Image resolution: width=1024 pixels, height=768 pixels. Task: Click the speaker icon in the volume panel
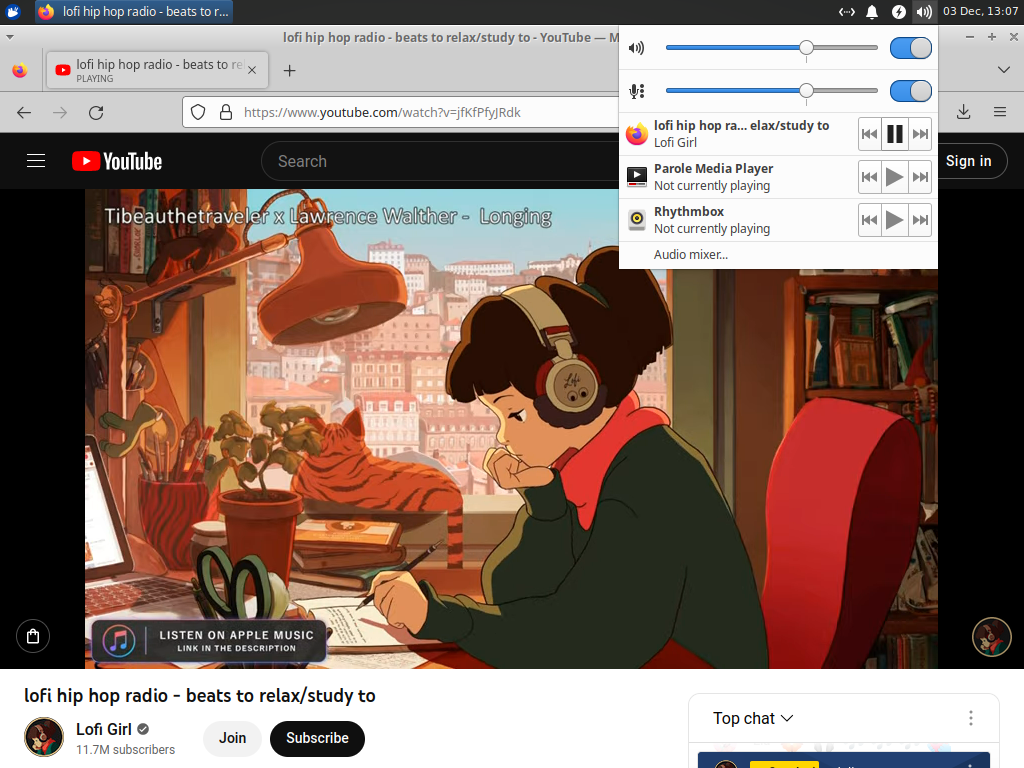coord(637,47)
